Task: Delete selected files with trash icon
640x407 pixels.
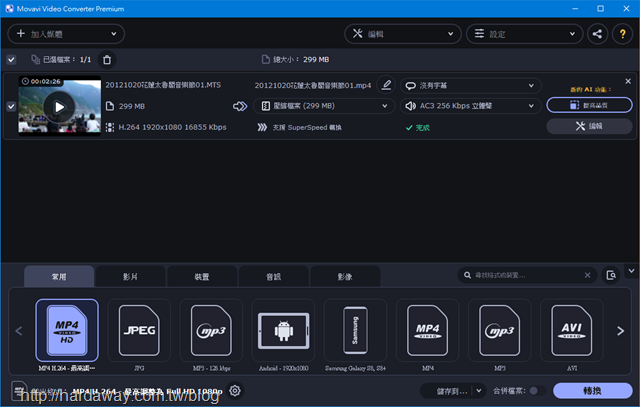Action: [107, 60]
